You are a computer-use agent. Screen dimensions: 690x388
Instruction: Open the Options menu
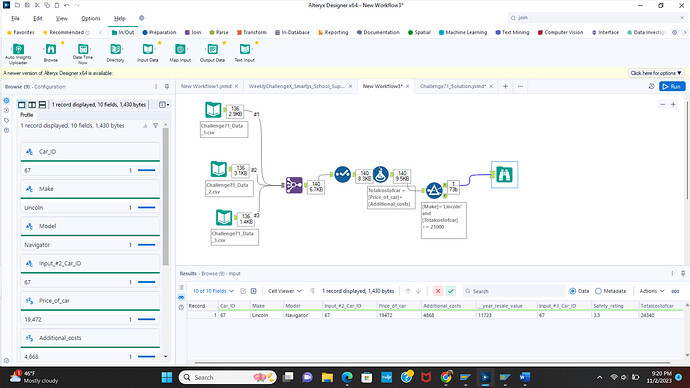[x=91, y=18]
